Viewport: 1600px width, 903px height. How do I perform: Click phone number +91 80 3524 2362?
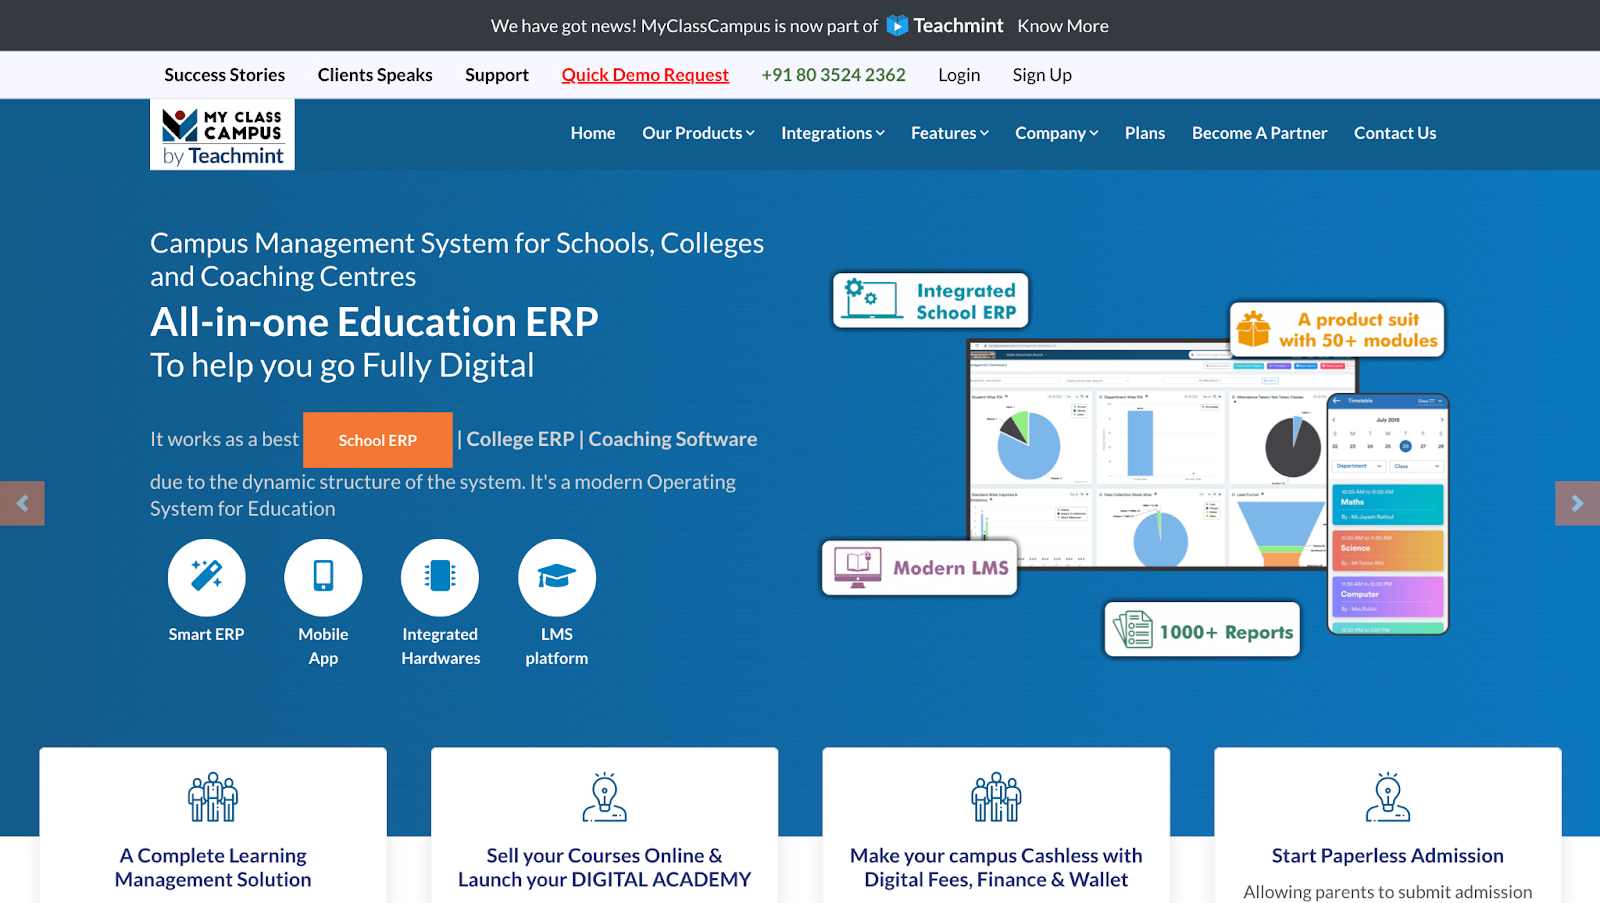[834, 75]
